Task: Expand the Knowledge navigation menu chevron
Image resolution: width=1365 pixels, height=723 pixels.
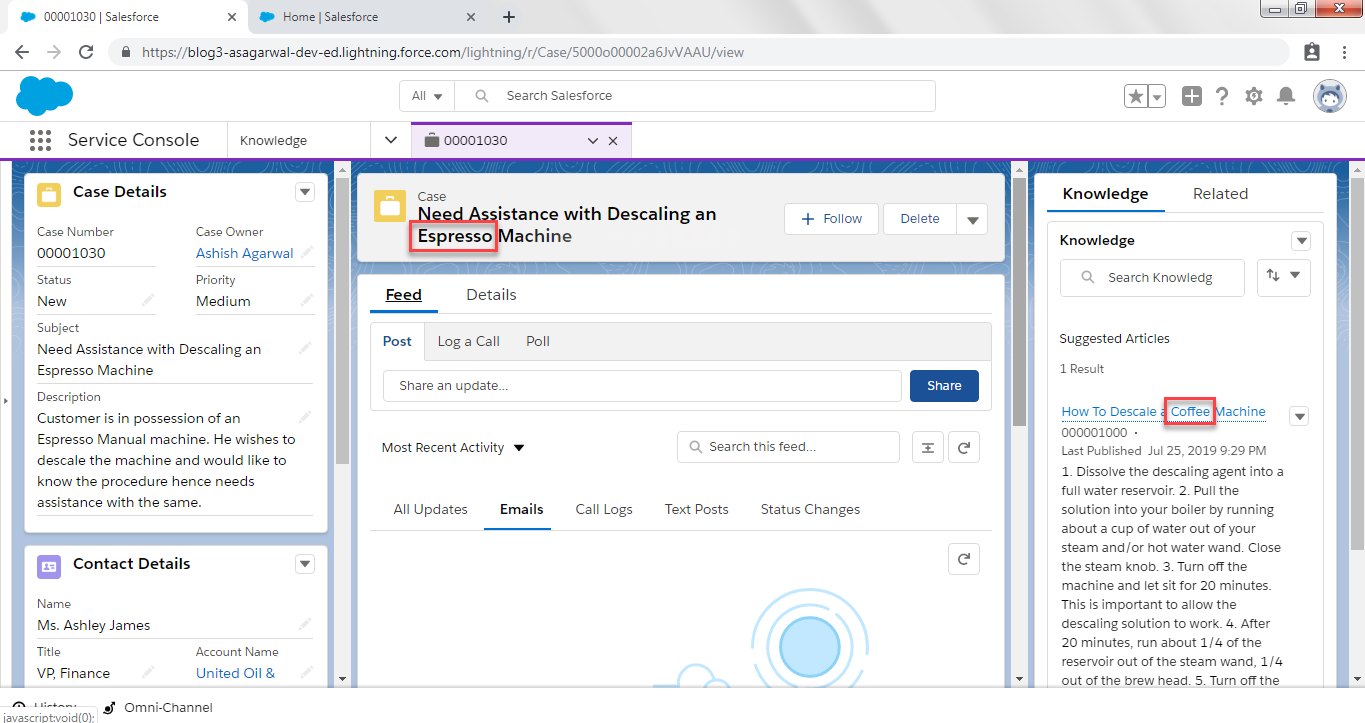Action: pyautogui.click(x=391, y=141)
